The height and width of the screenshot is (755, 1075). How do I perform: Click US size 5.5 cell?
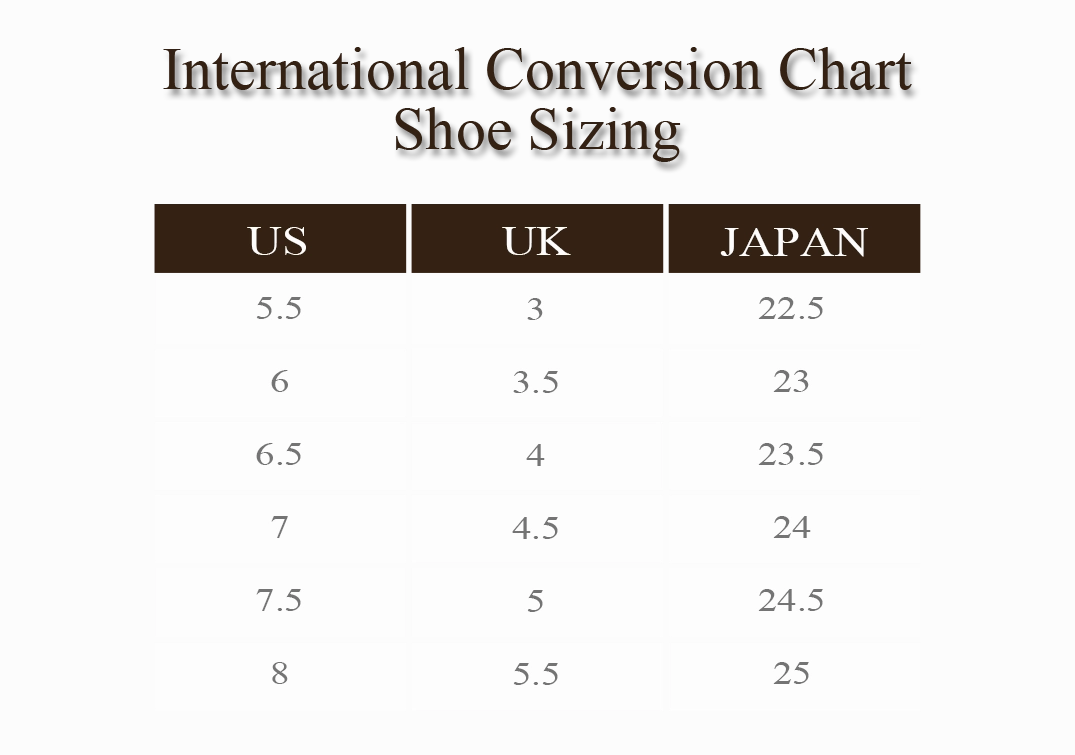(x=279, y=309)
